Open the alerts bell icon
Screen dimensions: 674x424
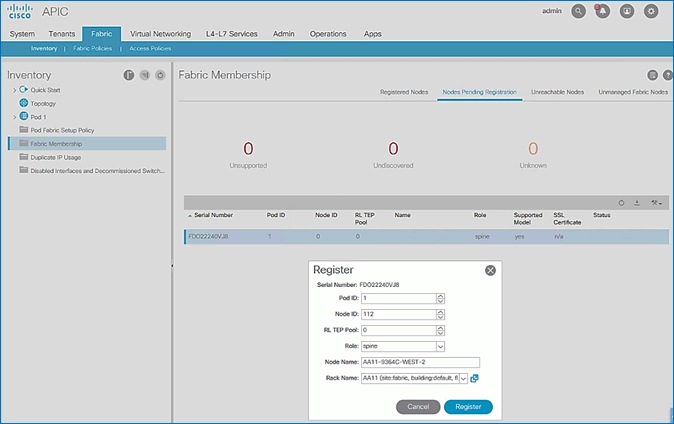[x=603, y=12]
